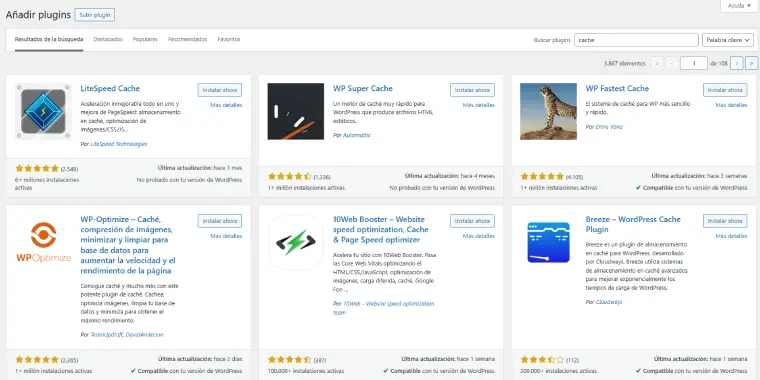Screen dimensions: 760x380
Task: Open the WP-Optimize plugin logo
Action: click(x=43, y=243)
